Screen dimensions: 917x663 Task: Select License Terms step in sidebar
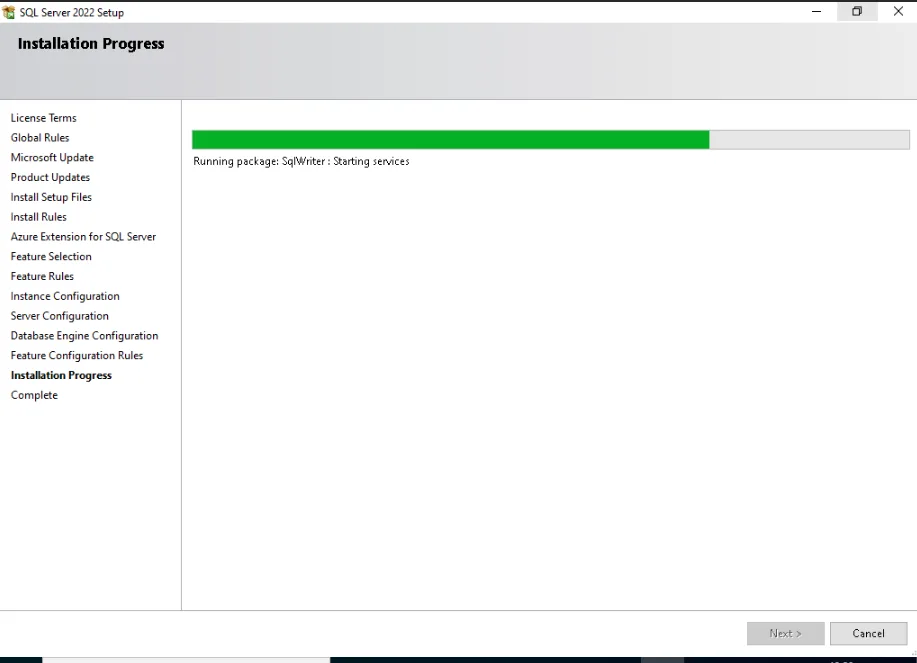[43, 118]
